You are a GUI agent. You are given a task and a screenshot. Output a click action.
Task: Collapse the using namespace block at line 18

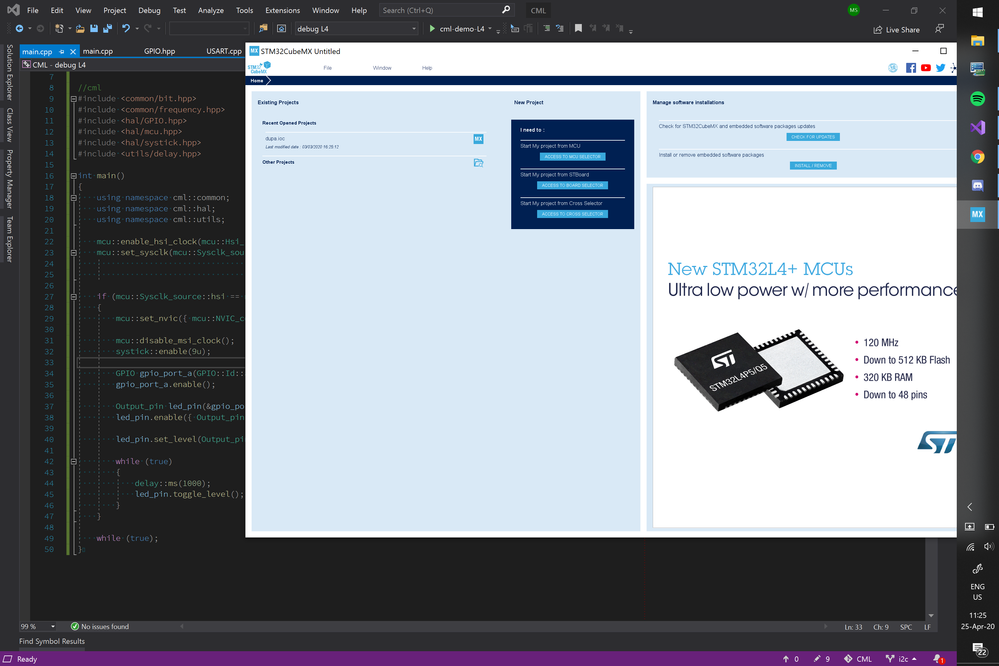point(73,198)
